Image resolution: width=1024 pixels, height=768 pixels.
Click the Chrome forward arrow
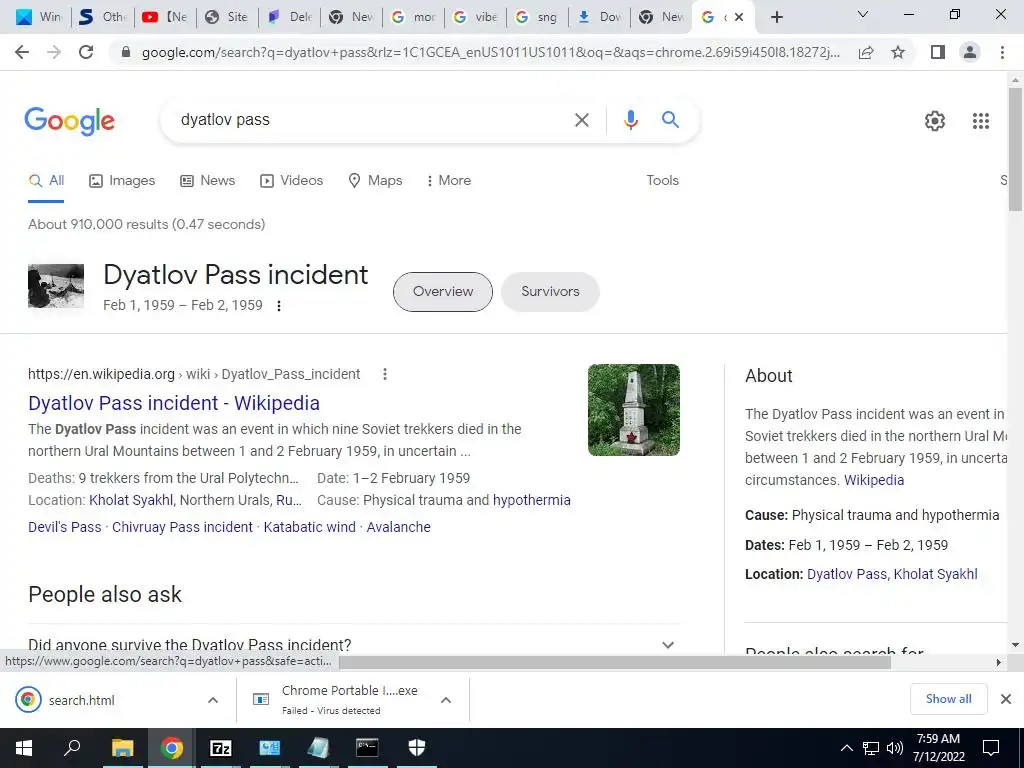pos(54,52)
